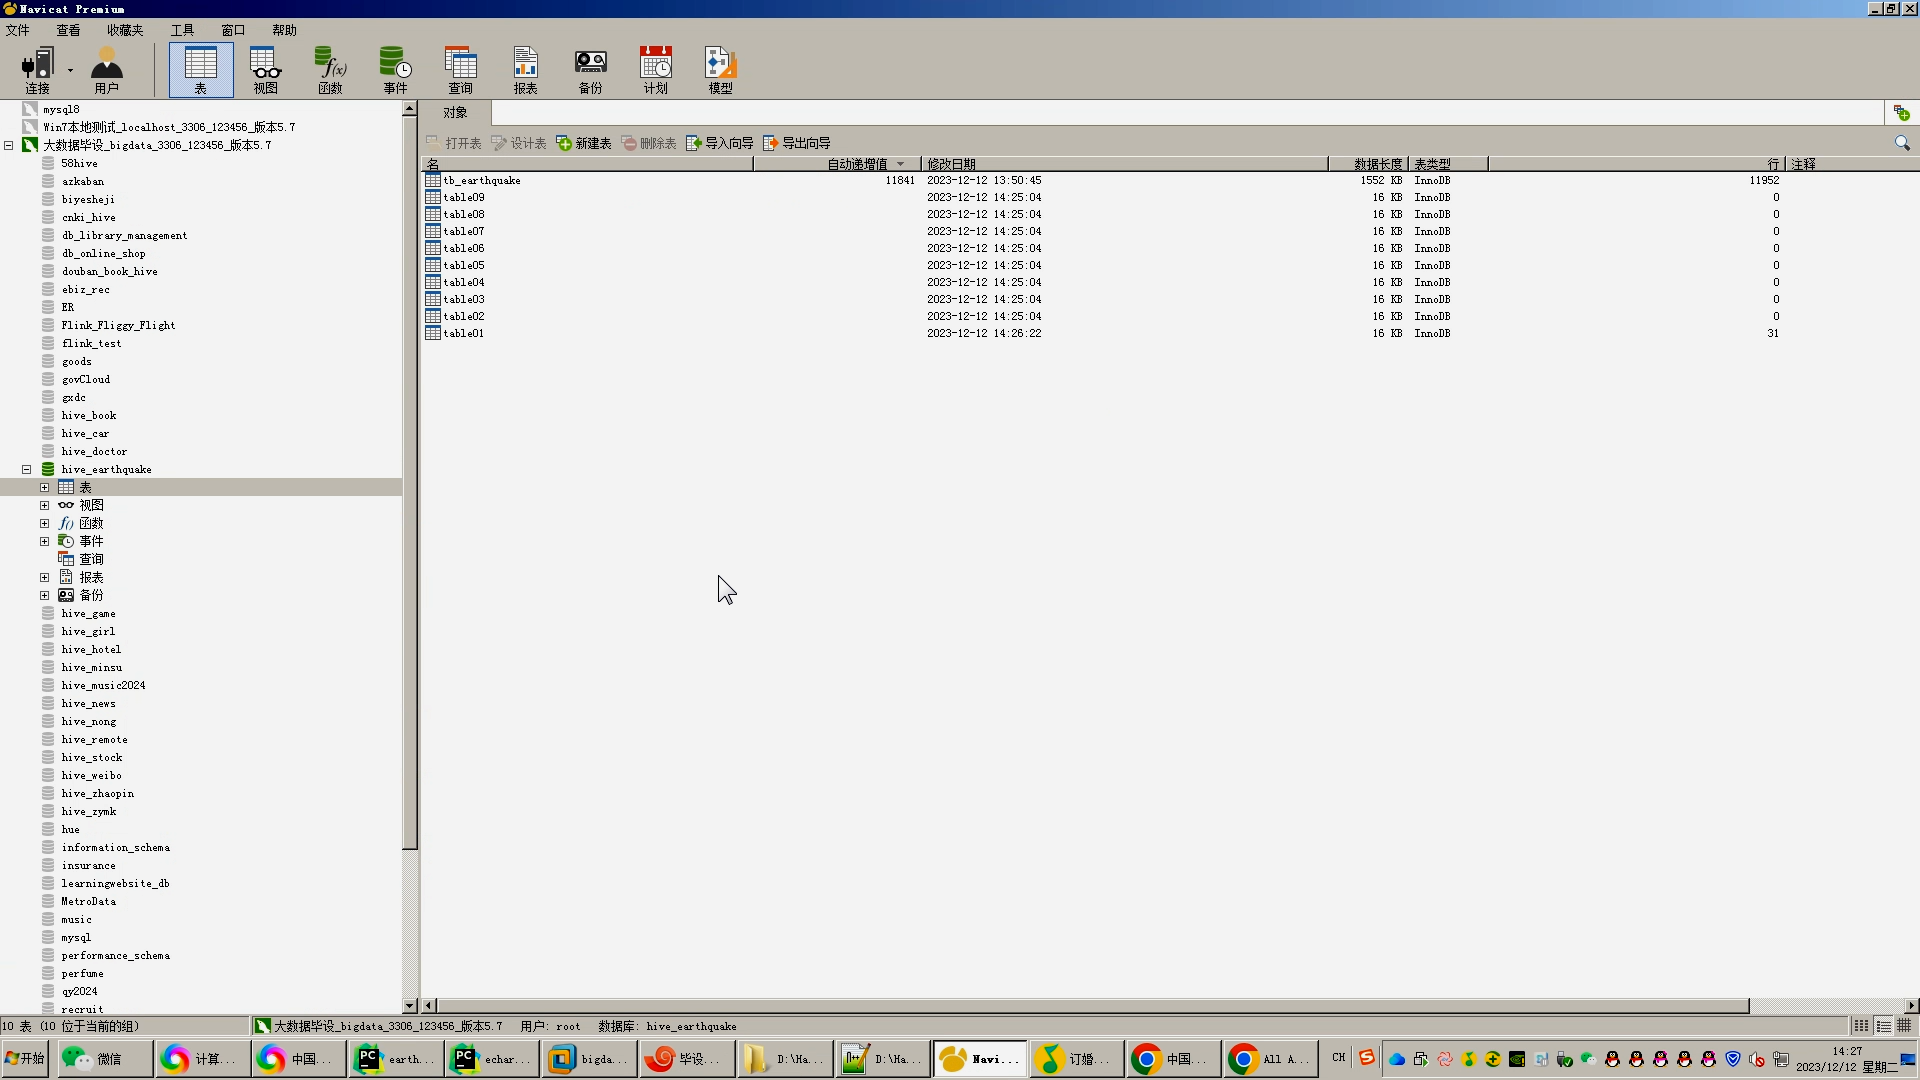Select the tb_earthquake table row
The image size is (1920, 1080).
tap(482, 180)
